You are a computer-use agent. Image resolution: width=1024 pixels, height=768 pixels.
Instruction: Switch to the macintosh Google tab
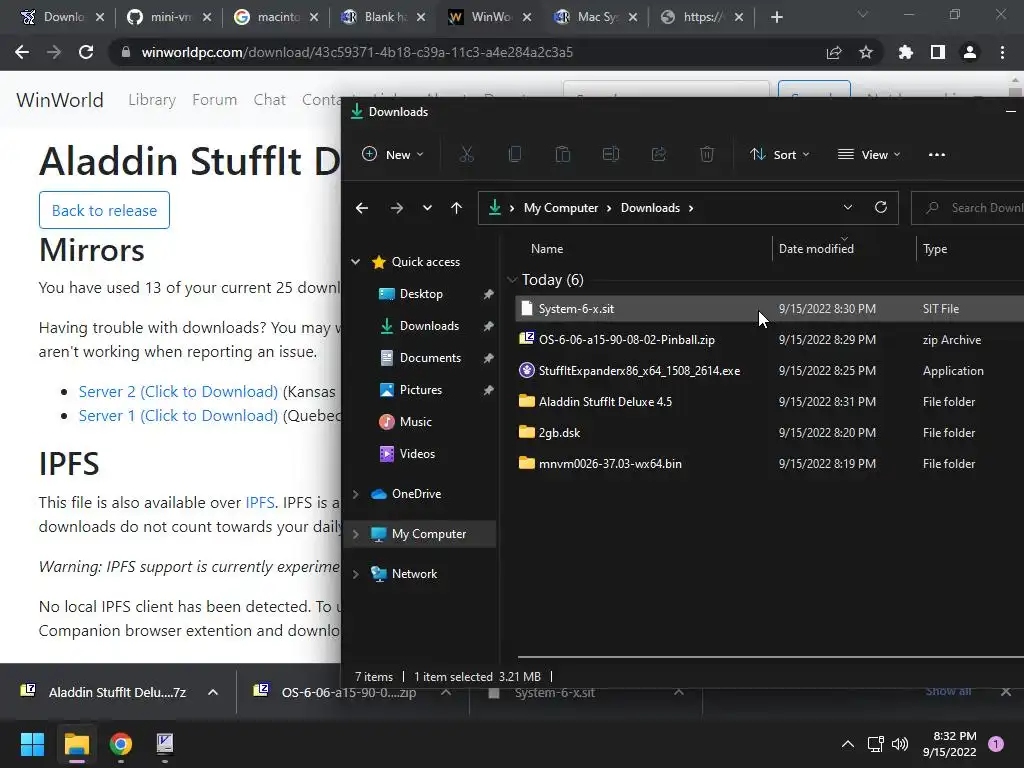276,17
